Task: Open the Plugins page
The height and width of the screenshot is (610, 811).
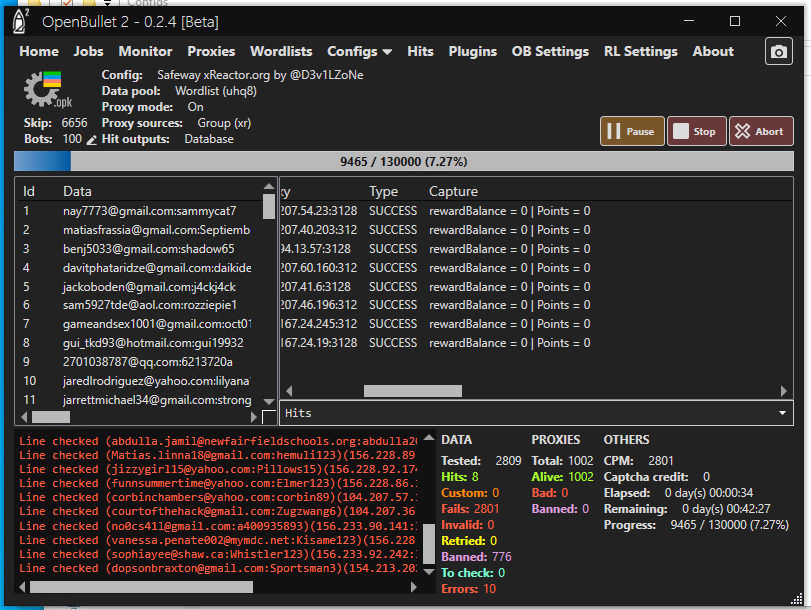Action: click(472, 51)
